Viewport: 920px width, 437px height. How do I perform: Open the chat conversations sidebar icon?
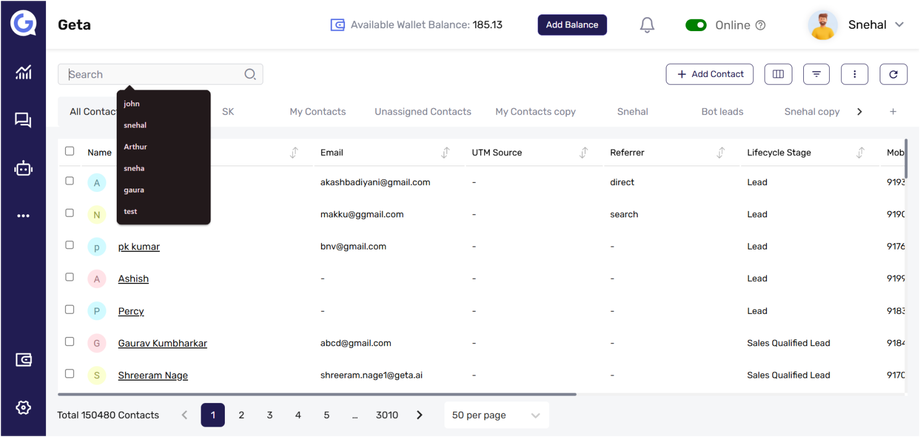23,120
